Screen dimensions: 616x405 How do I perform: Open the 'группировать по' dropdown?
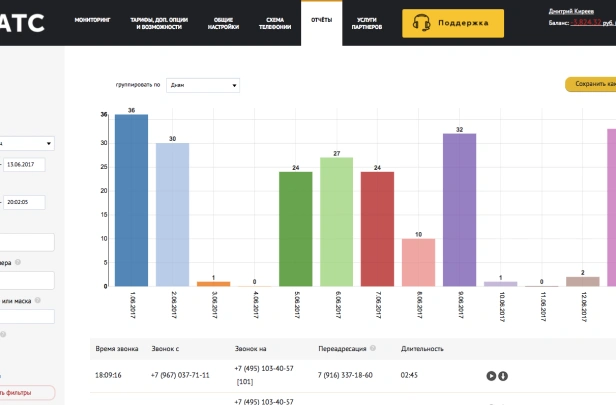tap(203, 85)
